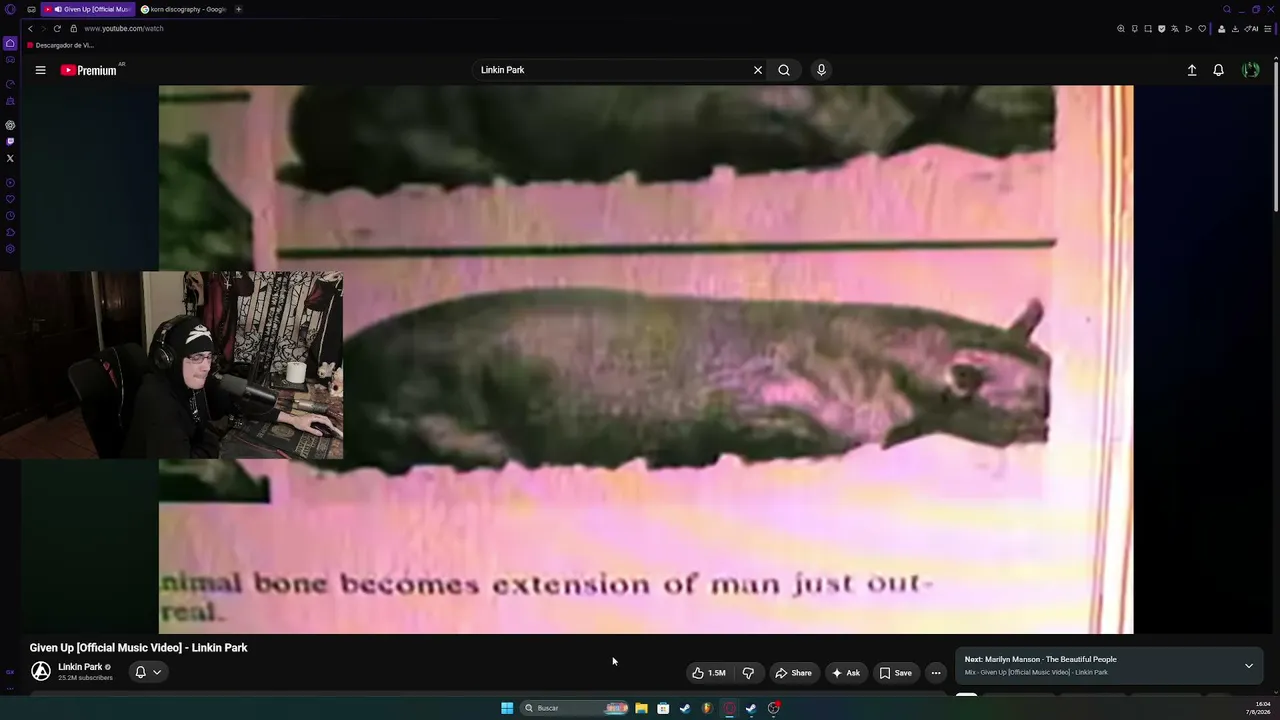Like the Given Up video
Viewport: 1280px width, 720px height.
click(x=709, y=673)
